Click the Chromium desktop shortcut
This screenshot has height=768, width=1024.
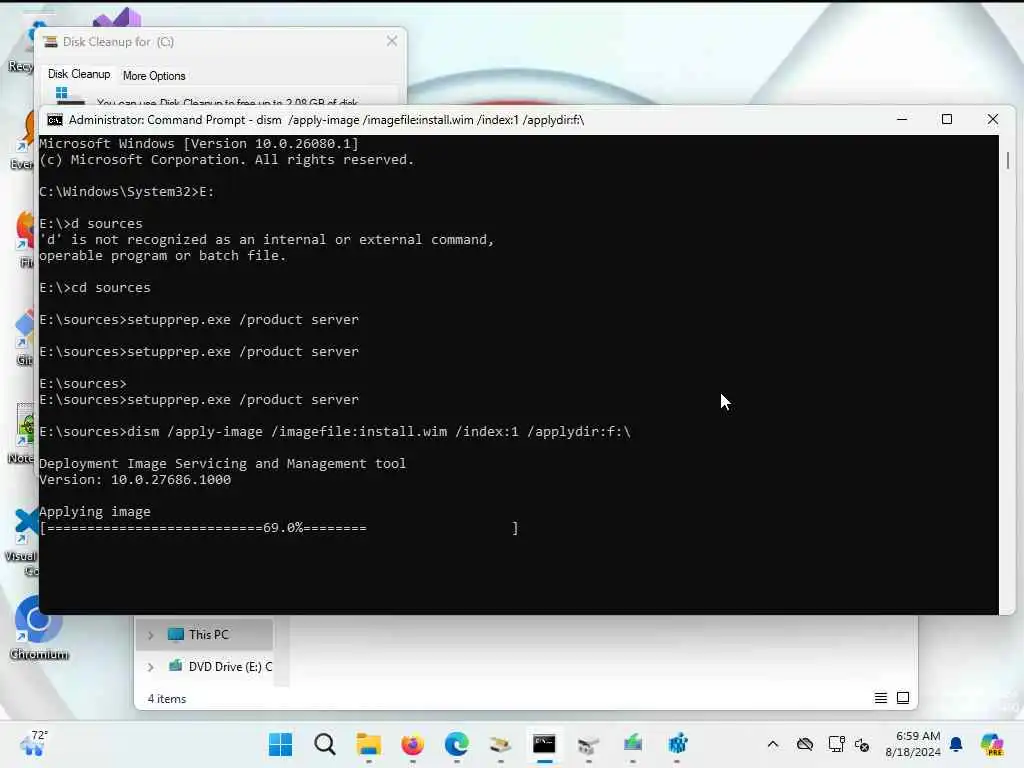39,628
